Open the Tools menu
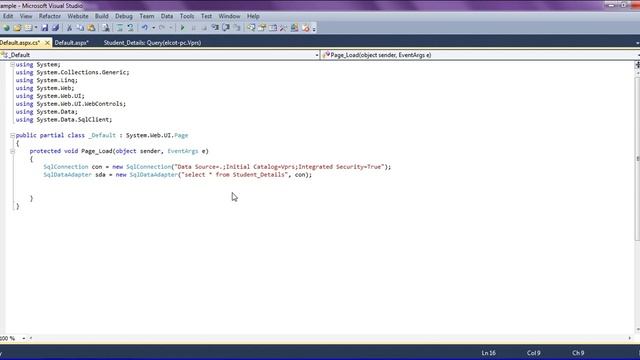This screenshot has height=360, width=640. [x=187, y=16]
